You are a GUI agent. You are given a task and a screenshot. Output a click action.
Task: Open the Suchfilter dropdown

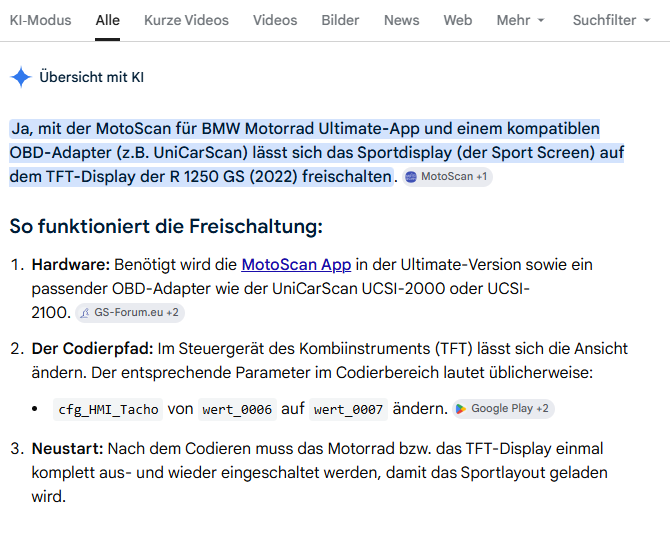(x=611, y=20)
